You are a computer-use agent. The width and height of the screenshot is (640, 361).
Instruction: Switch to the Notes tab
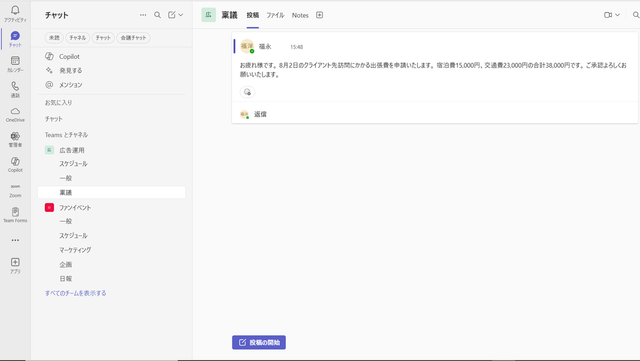click(300, 15)
